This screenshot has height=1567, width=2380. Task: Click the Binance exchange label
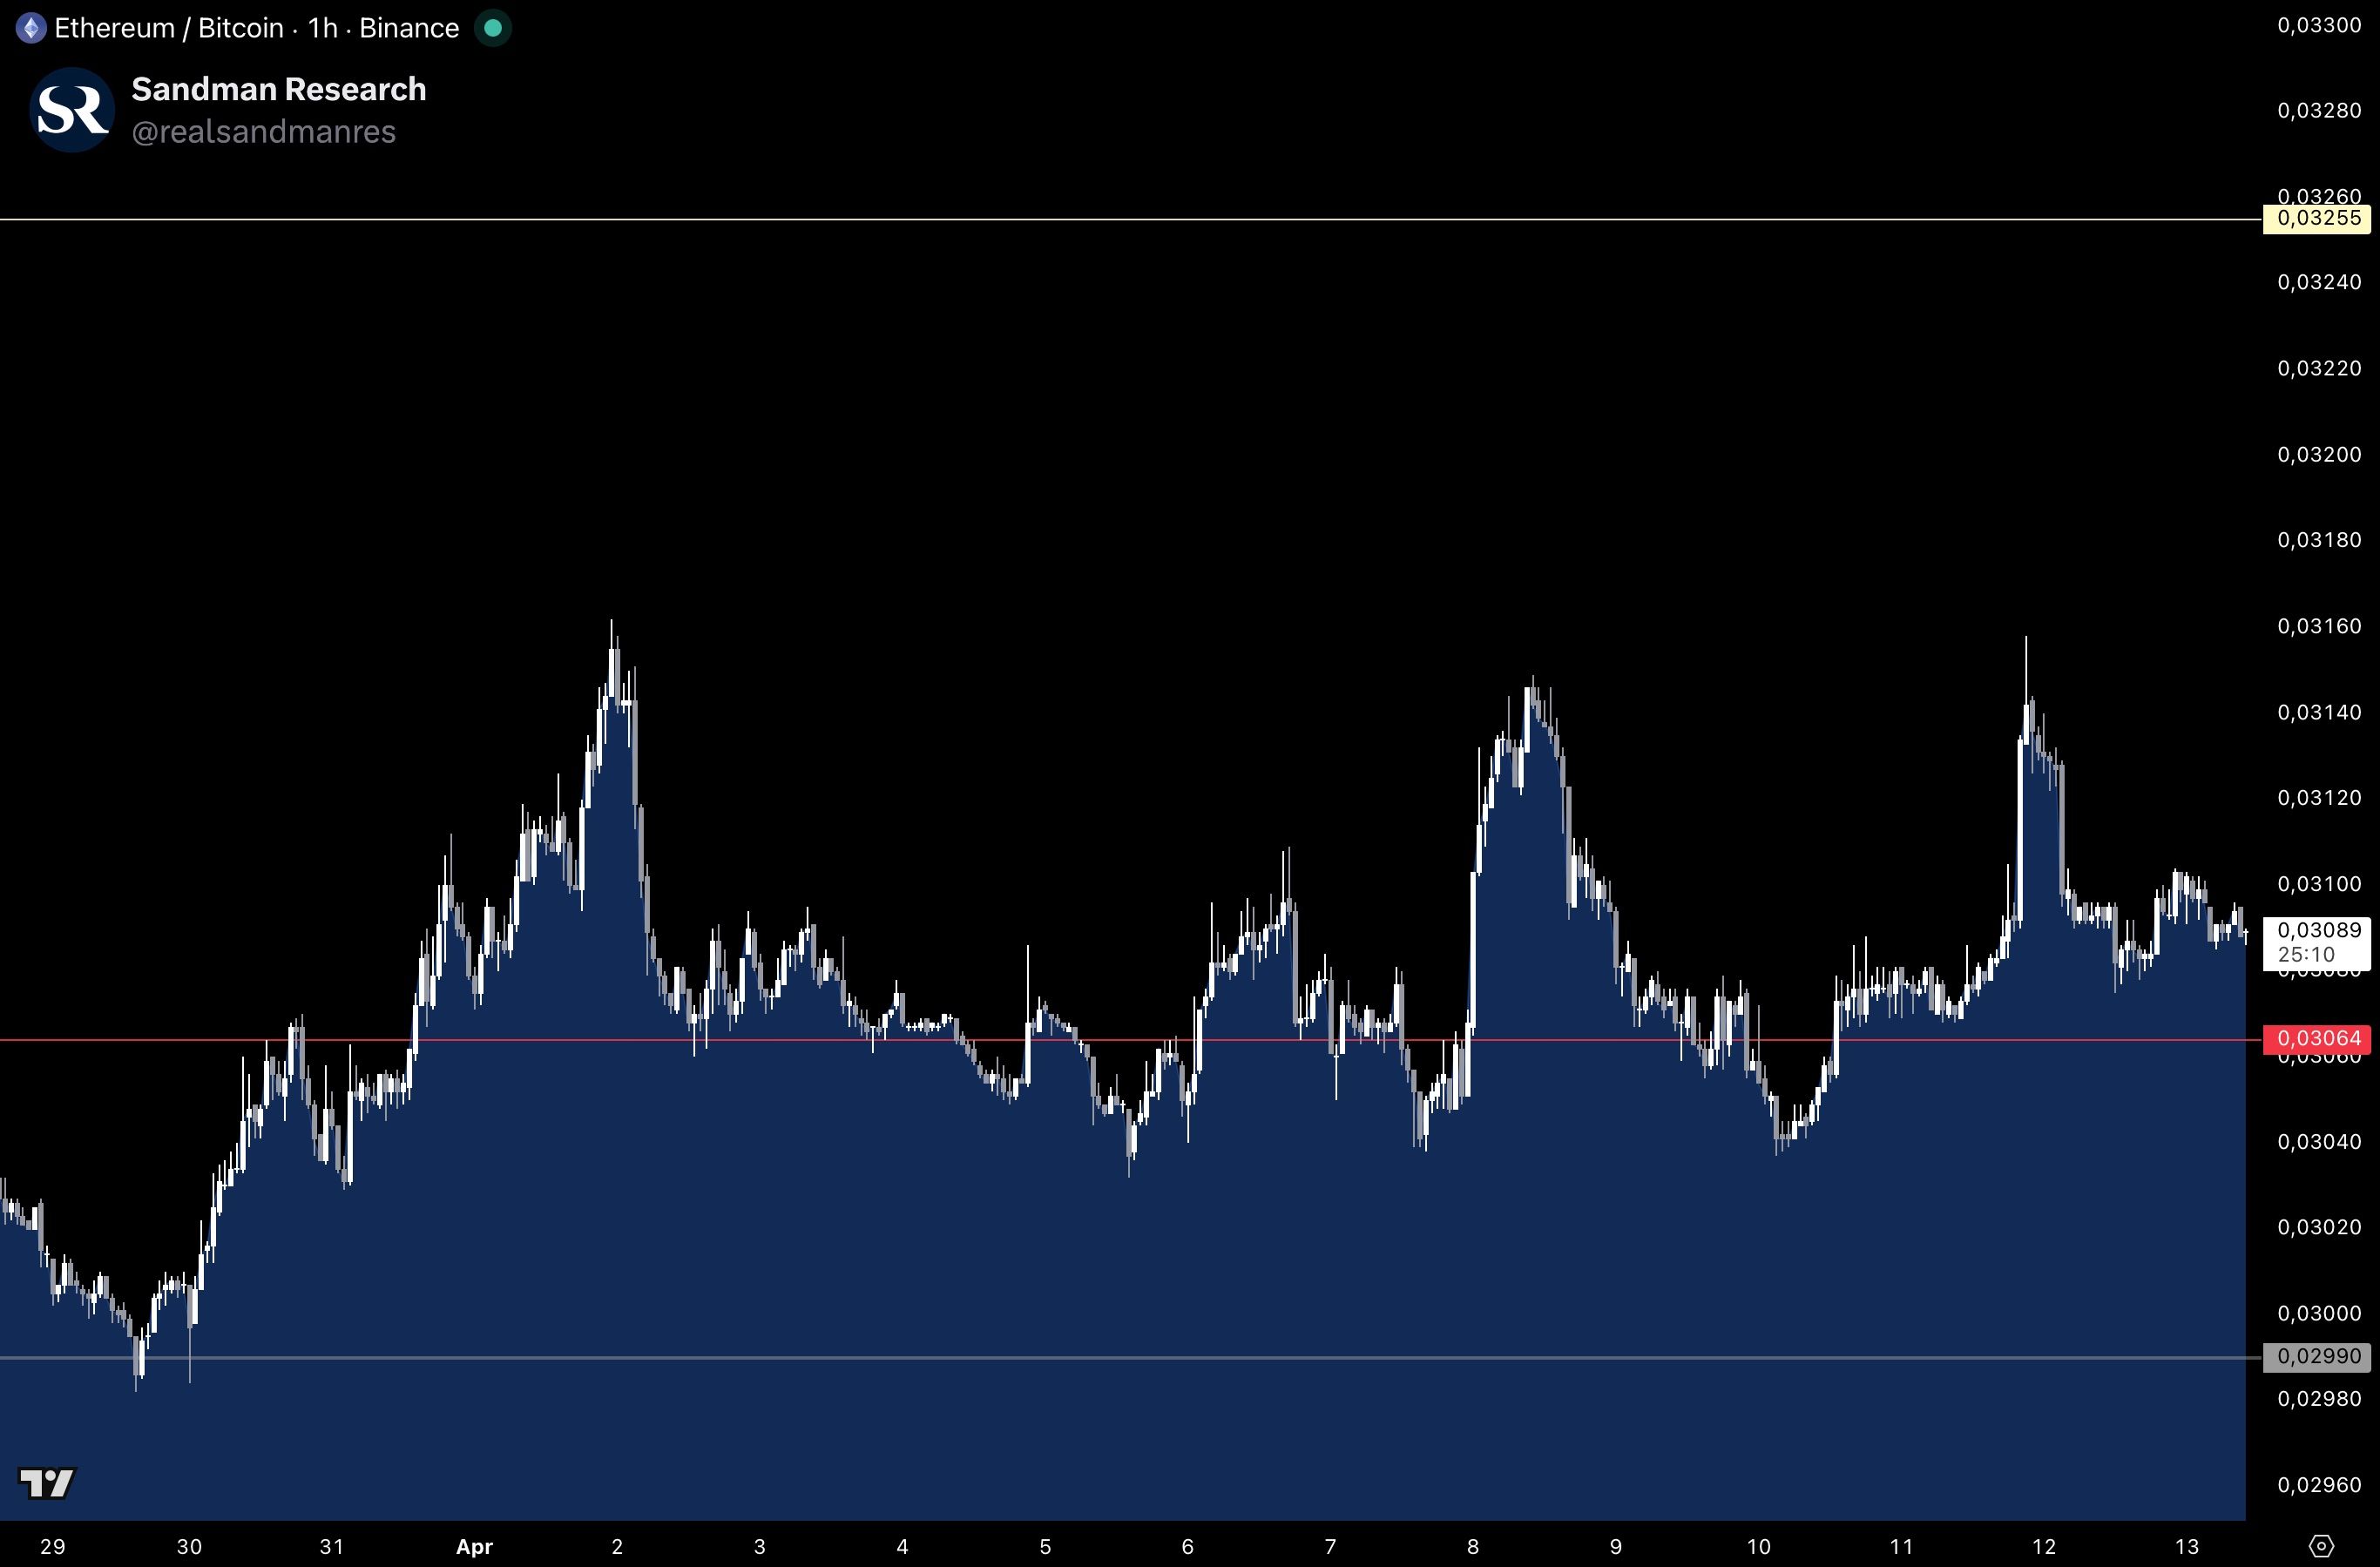(x=408, y=28)
